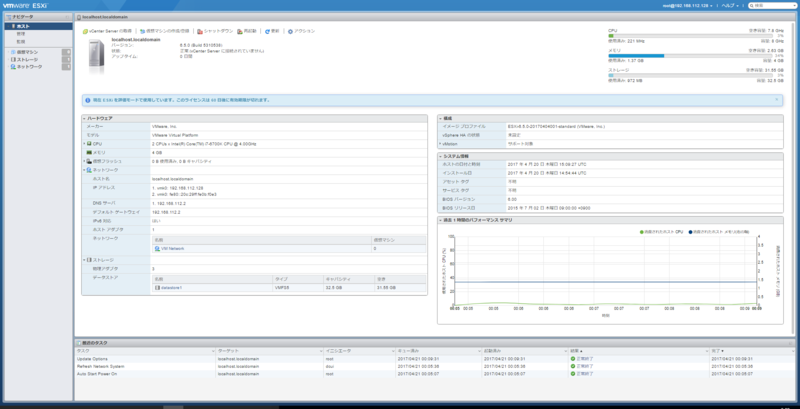Click the memory module icon in Hardware
Image resolution: width=800 pixels, height=409 pixels.
[x=89, y=152]
